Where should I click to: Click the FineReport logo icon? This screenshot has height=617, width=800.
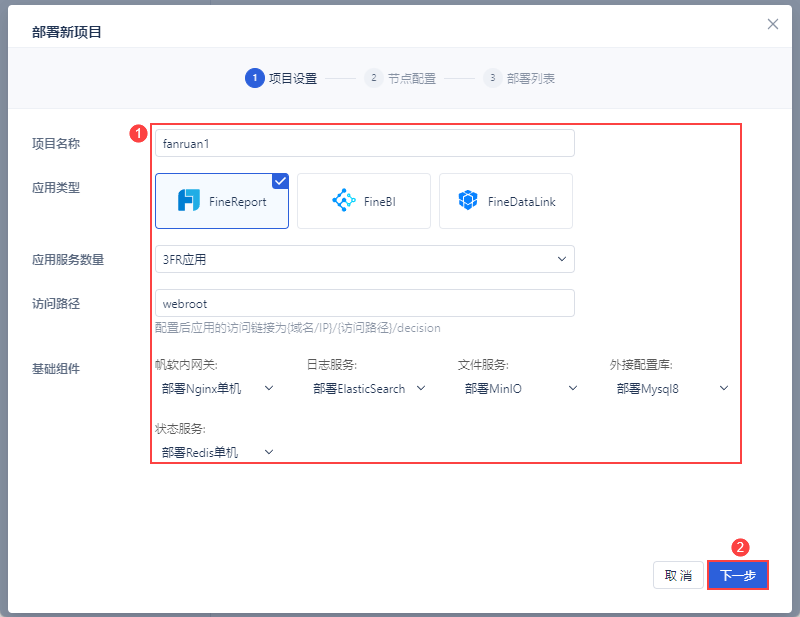[188, 201]
